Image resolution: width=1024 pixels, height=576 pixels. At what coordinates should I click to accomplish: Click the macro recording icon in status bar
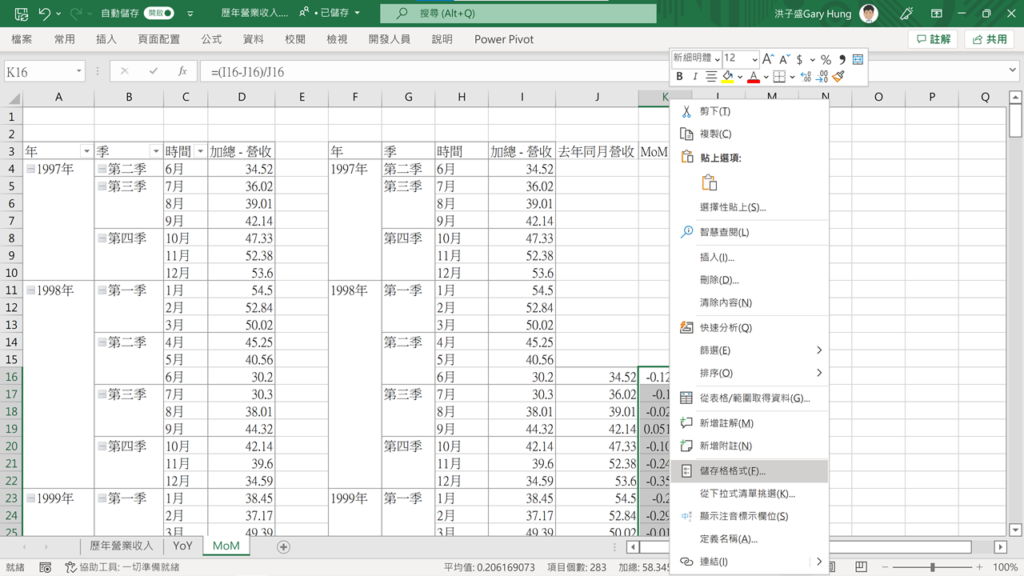click(x=45, y=567)
